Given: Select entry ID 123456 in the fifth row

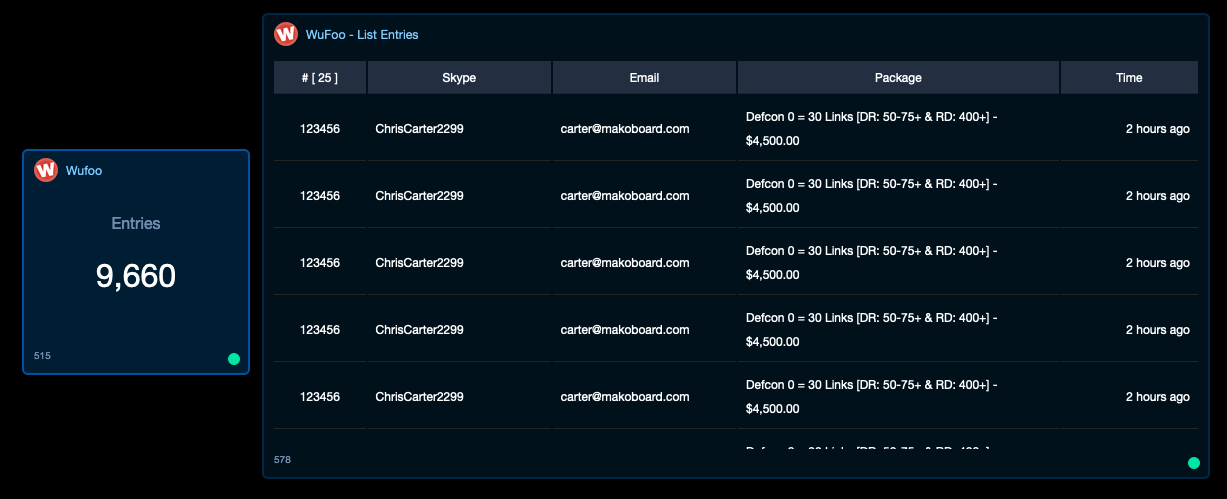Looking at the screenshot, I should tap(320, 397).
